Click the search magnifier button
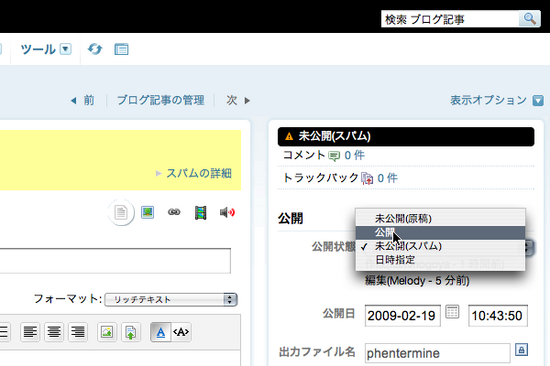This screenshot has height=366, width=550. tap(530, 19)
